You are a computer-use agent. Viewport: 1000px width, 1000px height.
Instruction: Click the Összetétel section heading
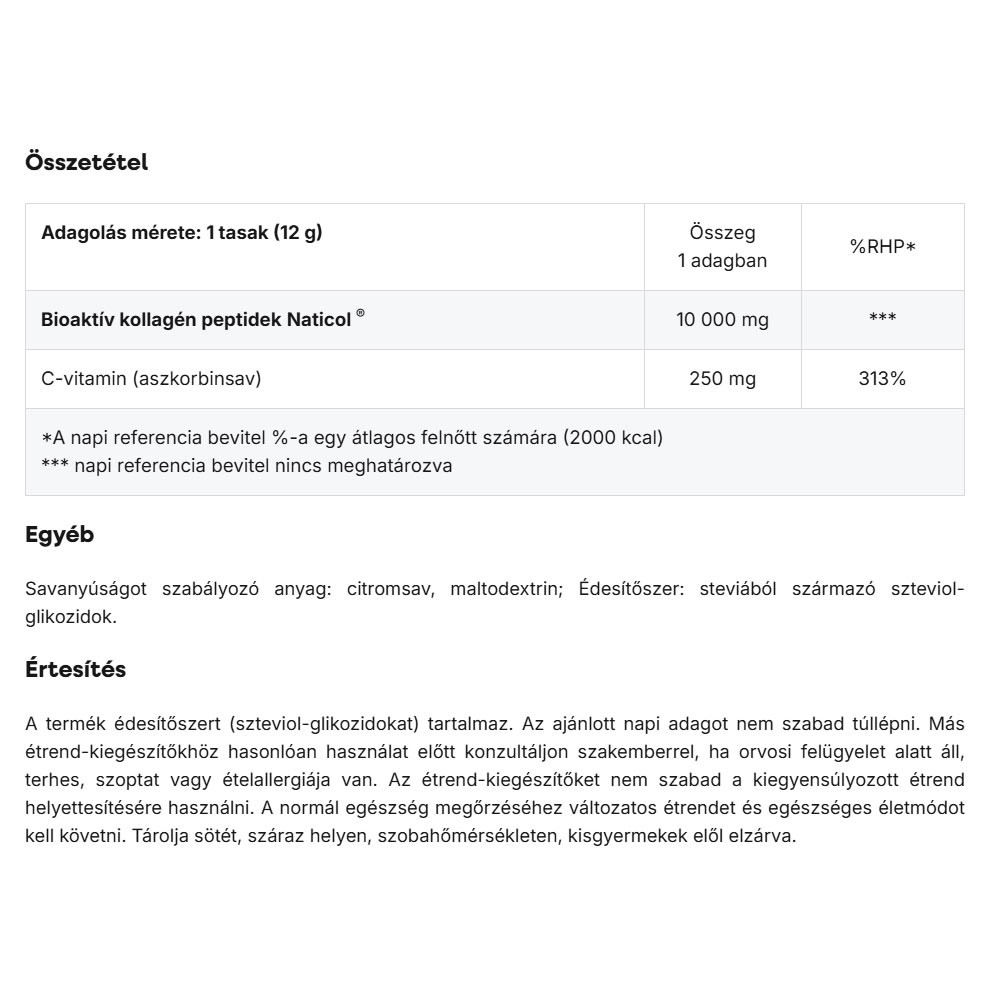(x=86, y=162)
